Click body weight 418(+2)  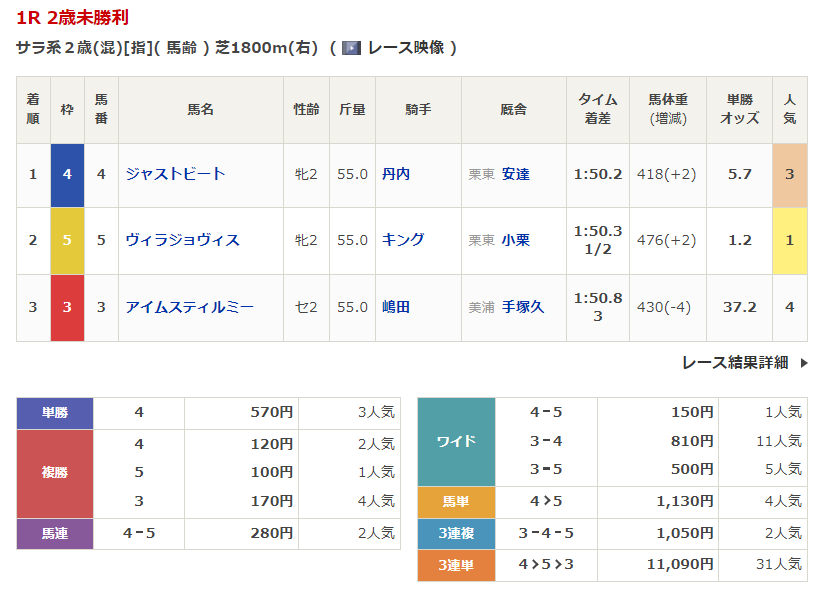coord(666,174)
